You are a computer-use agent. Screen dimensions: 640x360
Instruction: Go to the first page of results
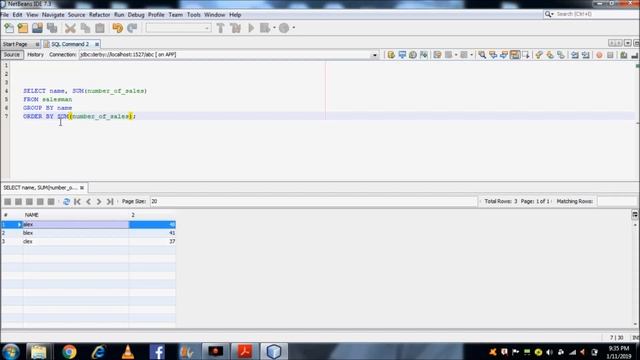pyautogui.click(x=78, y=202)
